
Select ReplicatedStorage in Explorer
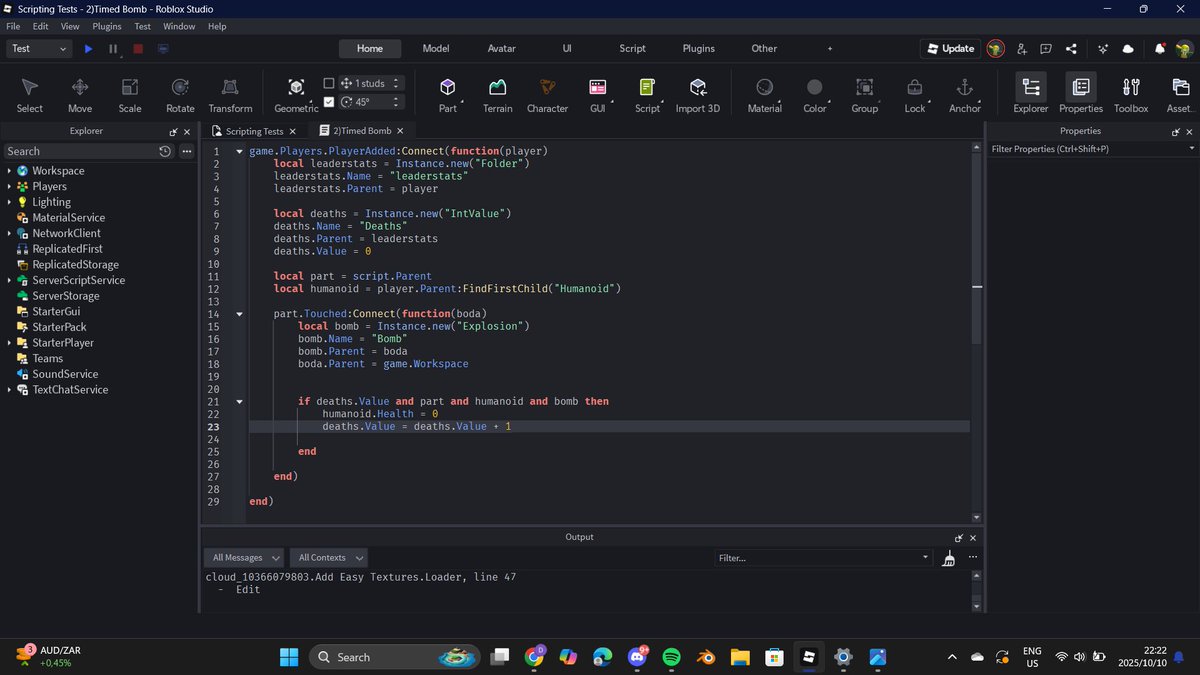[75, 264]
